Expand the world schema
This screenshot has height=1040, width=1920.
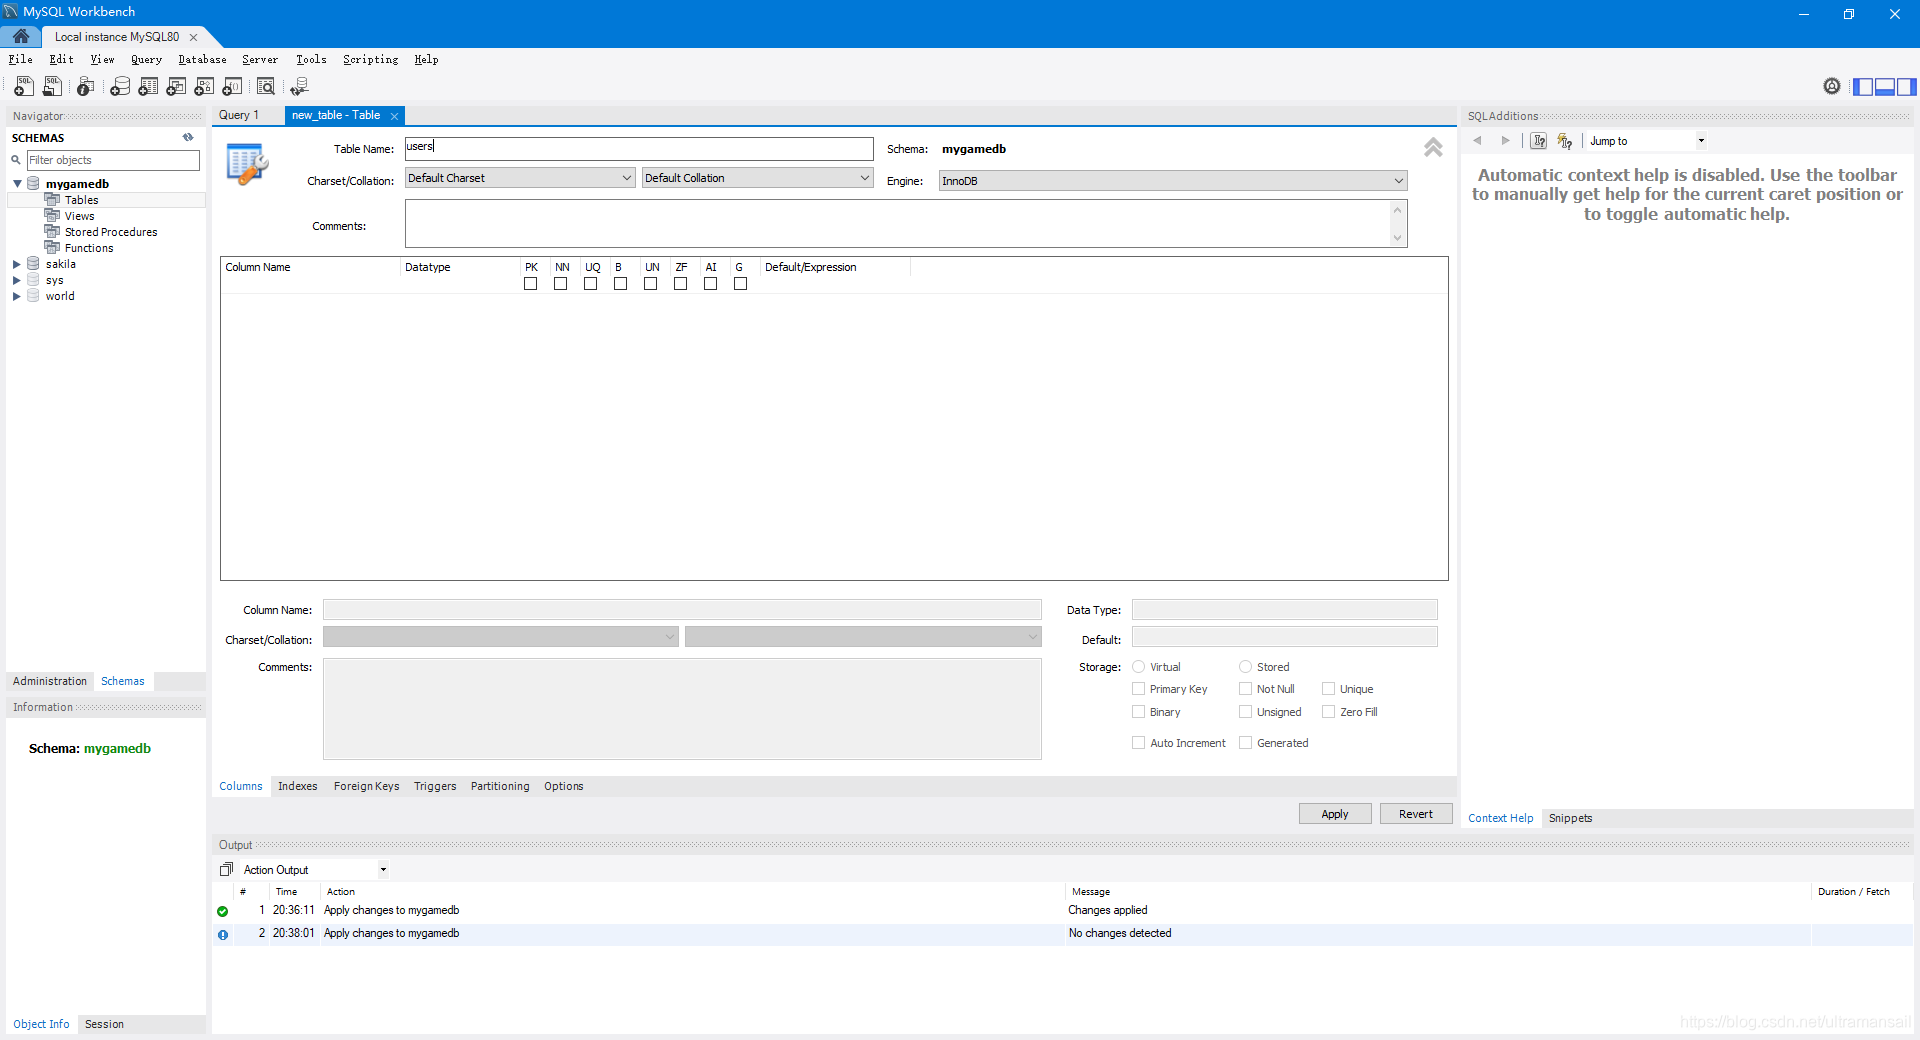(x=17, y=296)
